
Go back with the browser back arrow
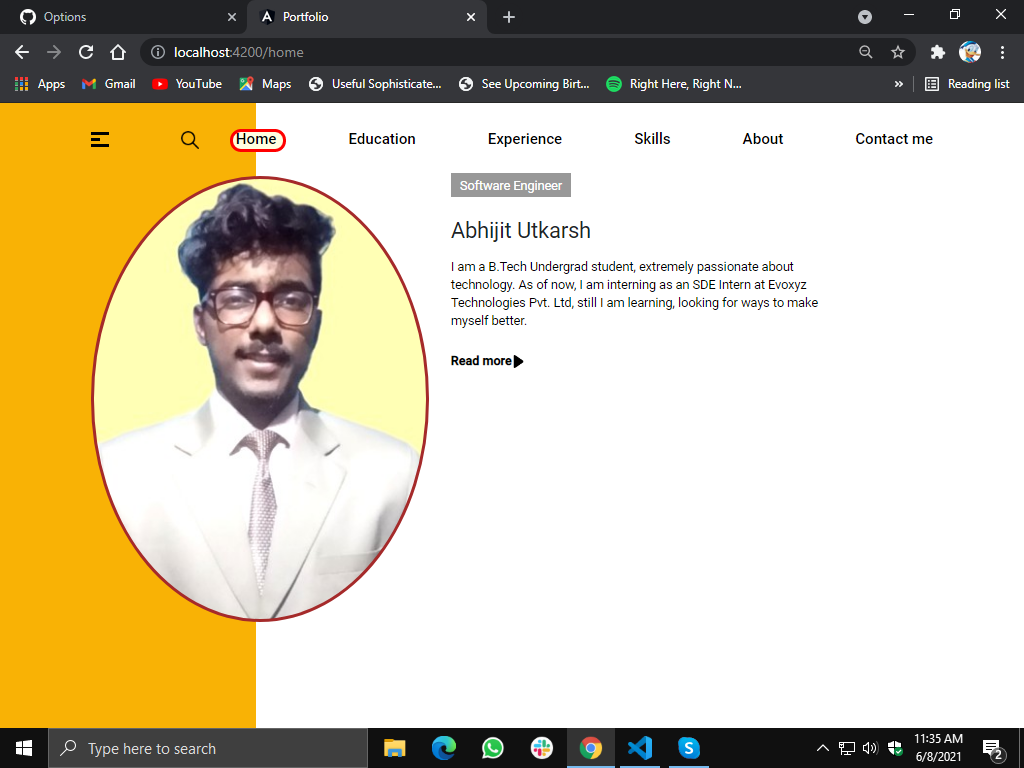22,52
